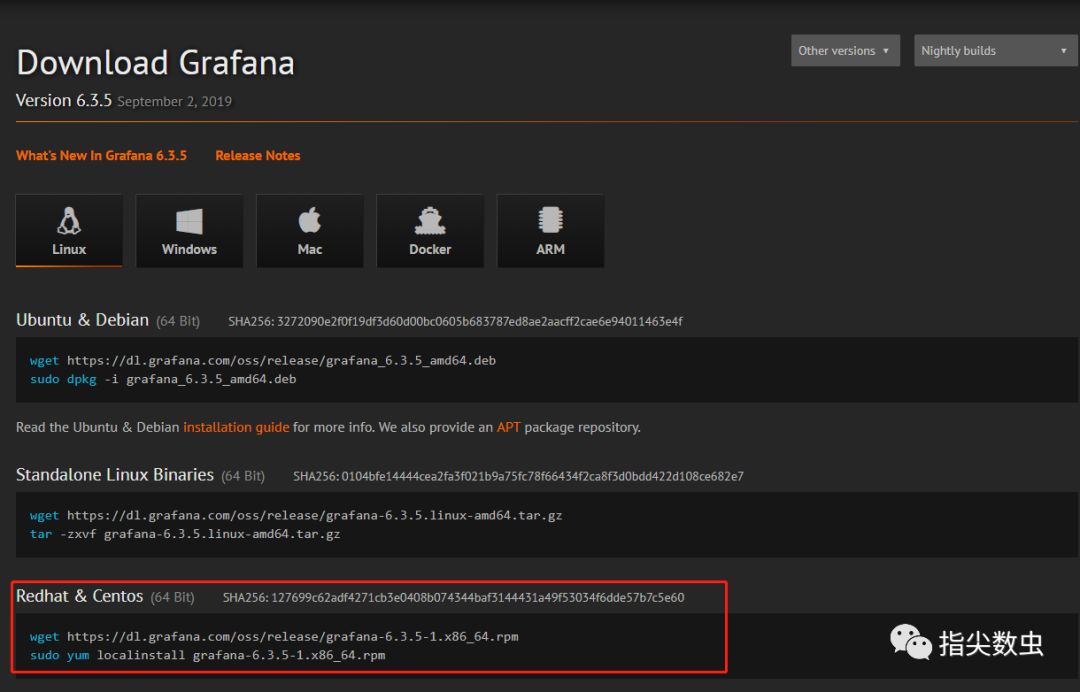Switch to the Windows tab label
This screenshot has width=1080, height=692.
189,249
